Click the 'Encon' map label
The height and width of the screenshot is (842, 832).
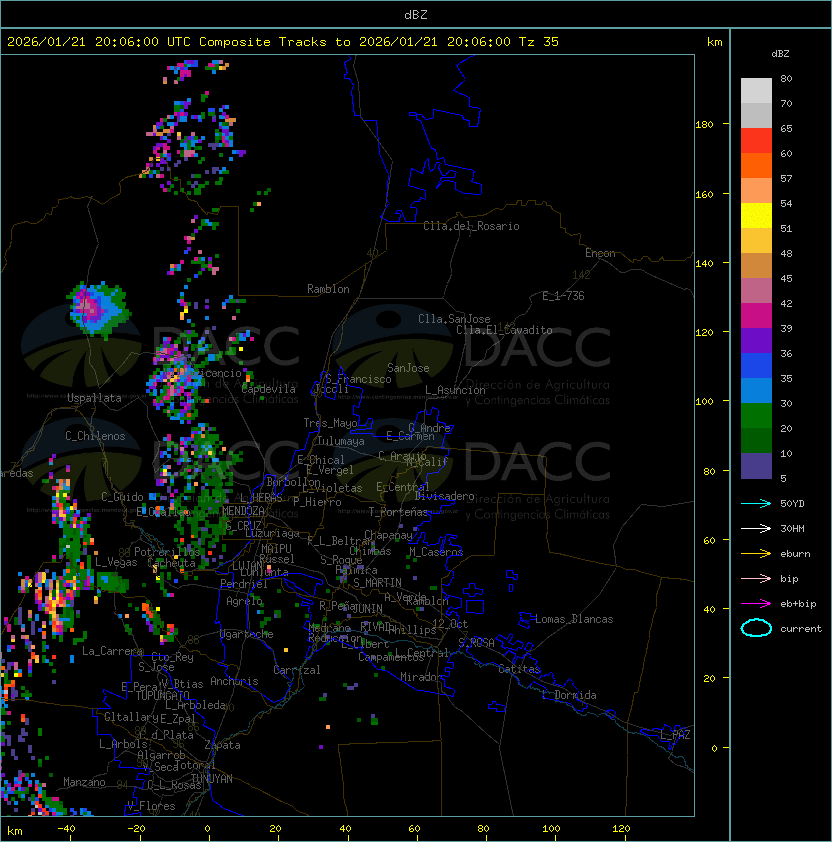coord(600,253)
